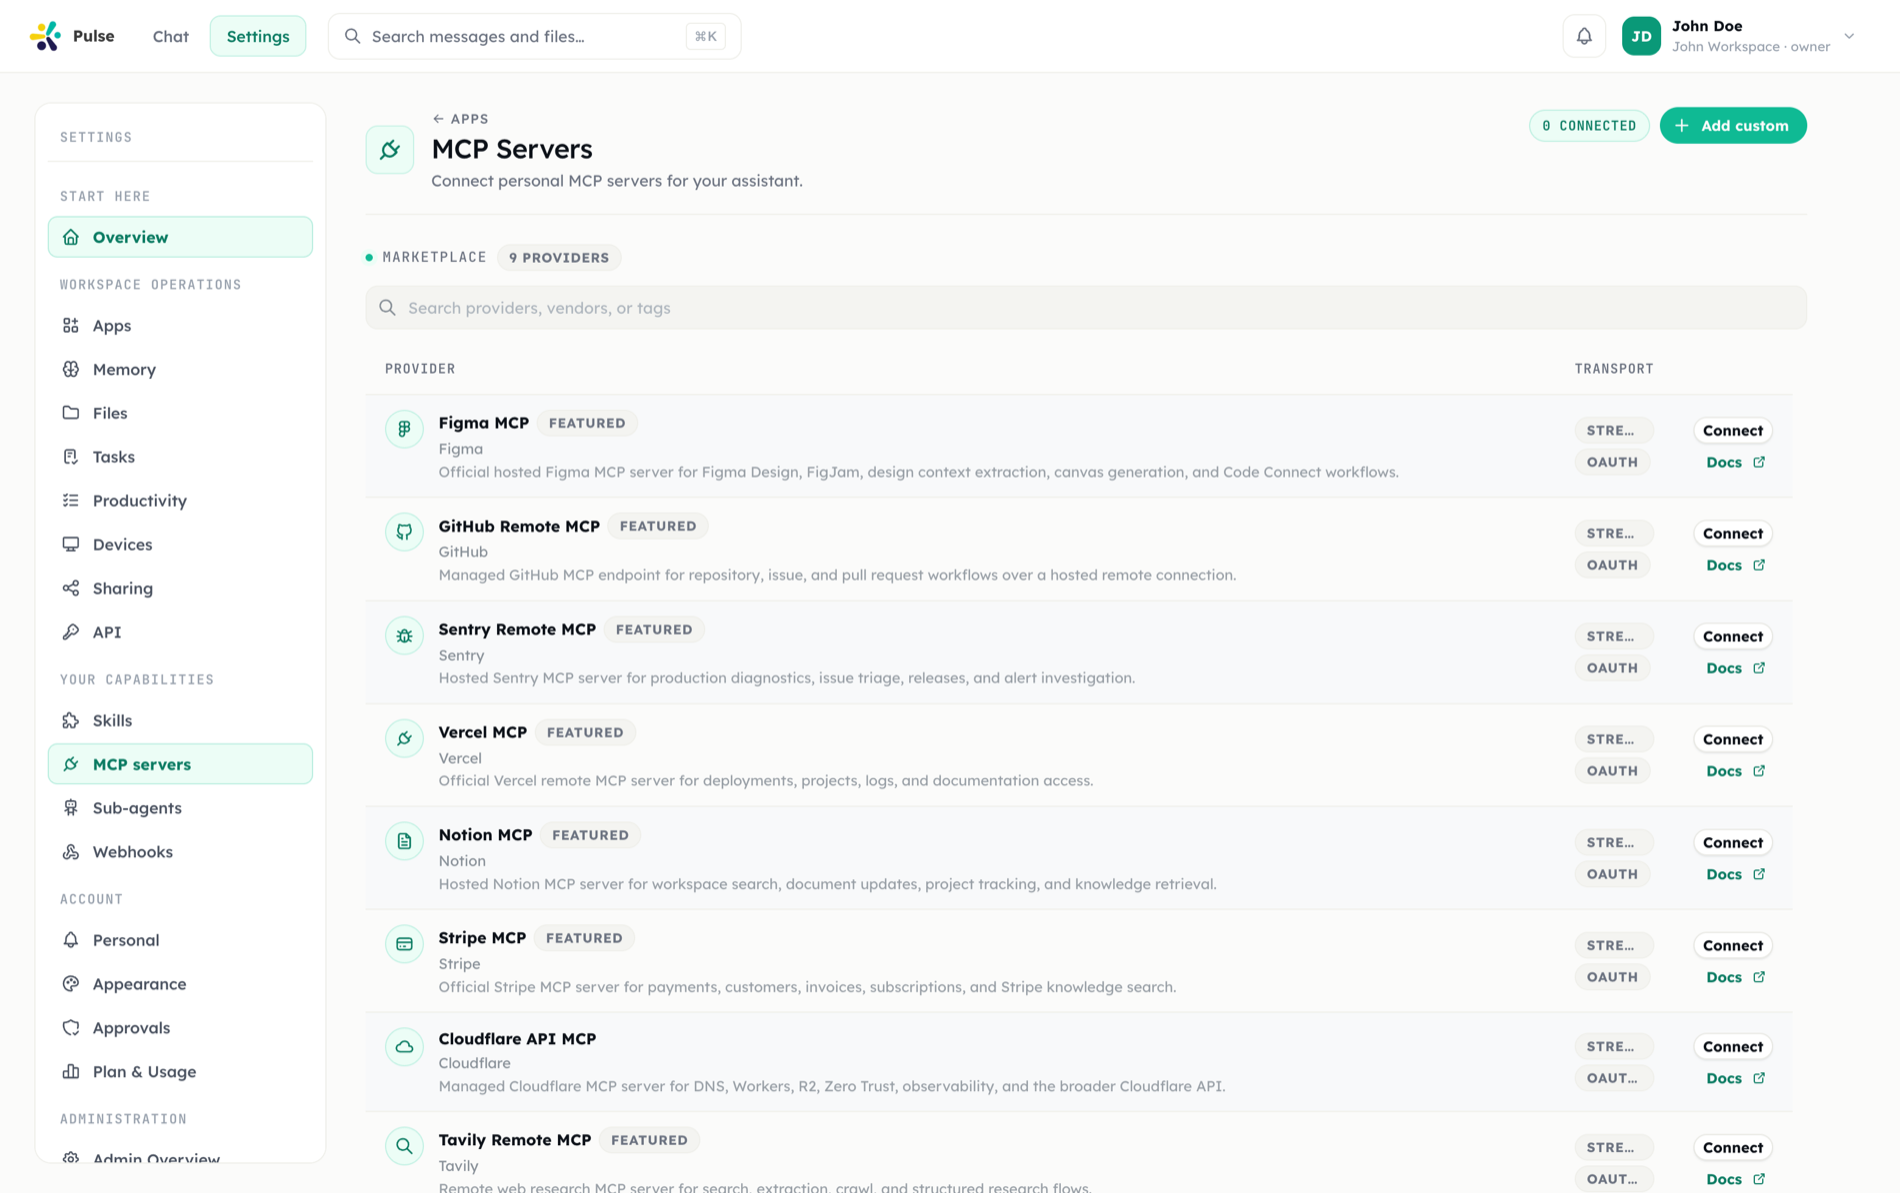This screenshot has width=1900, height=1193.
Task: Click the Featured tag on Notion MCP
Action: 590,836
